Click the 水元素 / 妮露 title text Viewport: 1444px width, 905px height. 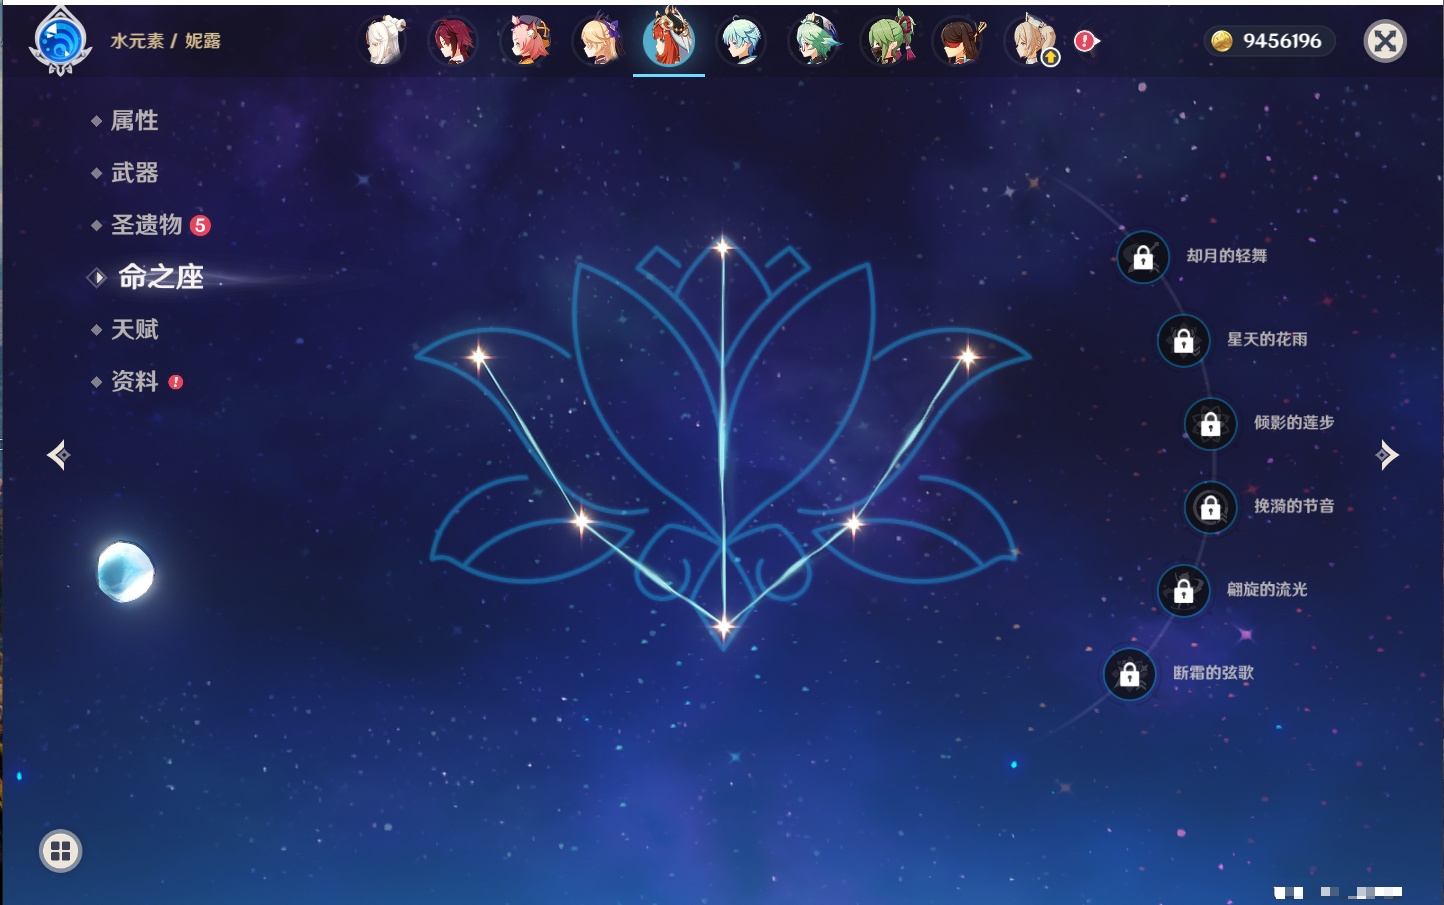click(x=166, y=41)
